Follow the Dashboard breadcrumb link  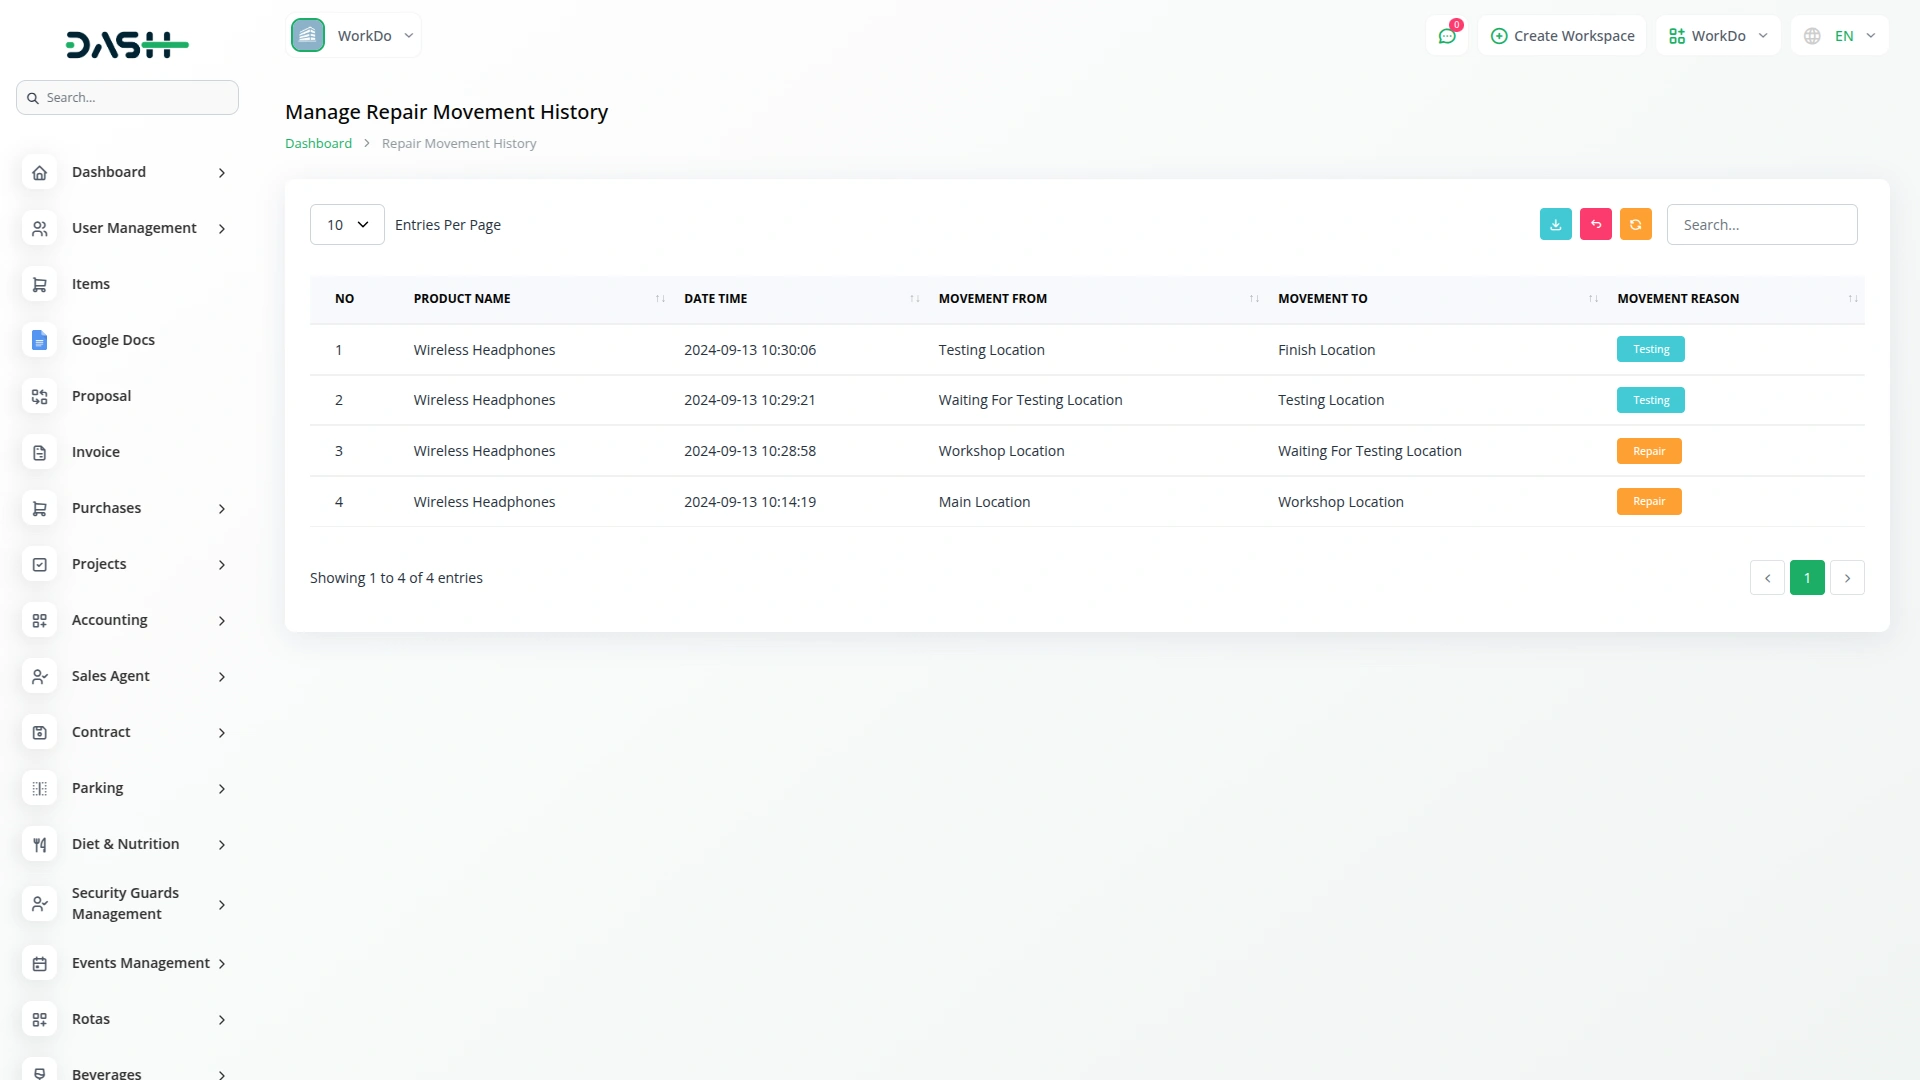(x=317, y=143)
